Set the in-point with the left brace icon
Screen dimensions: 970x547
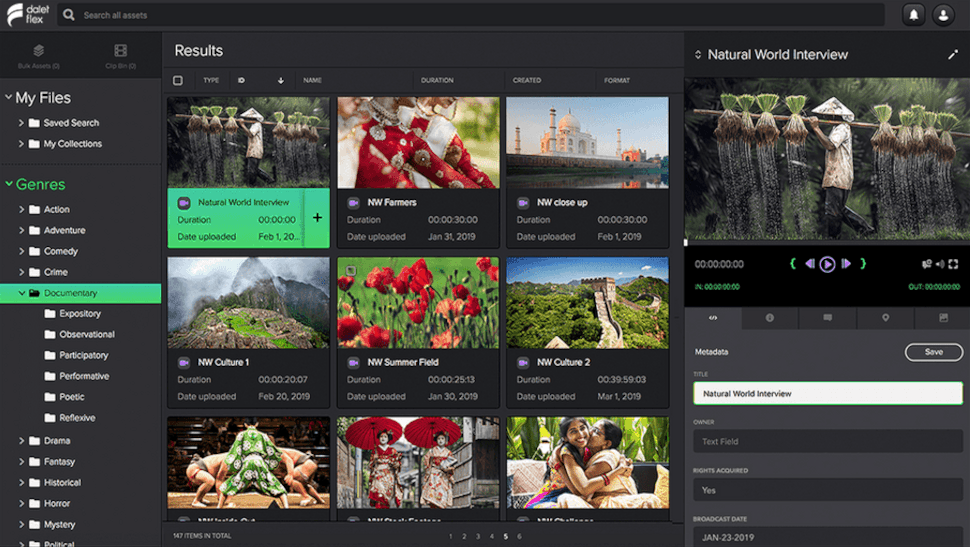(x=793, y=264)
